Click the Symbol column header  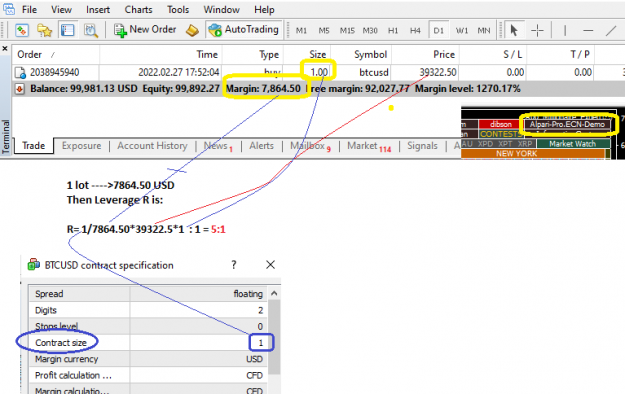[361, 55]
